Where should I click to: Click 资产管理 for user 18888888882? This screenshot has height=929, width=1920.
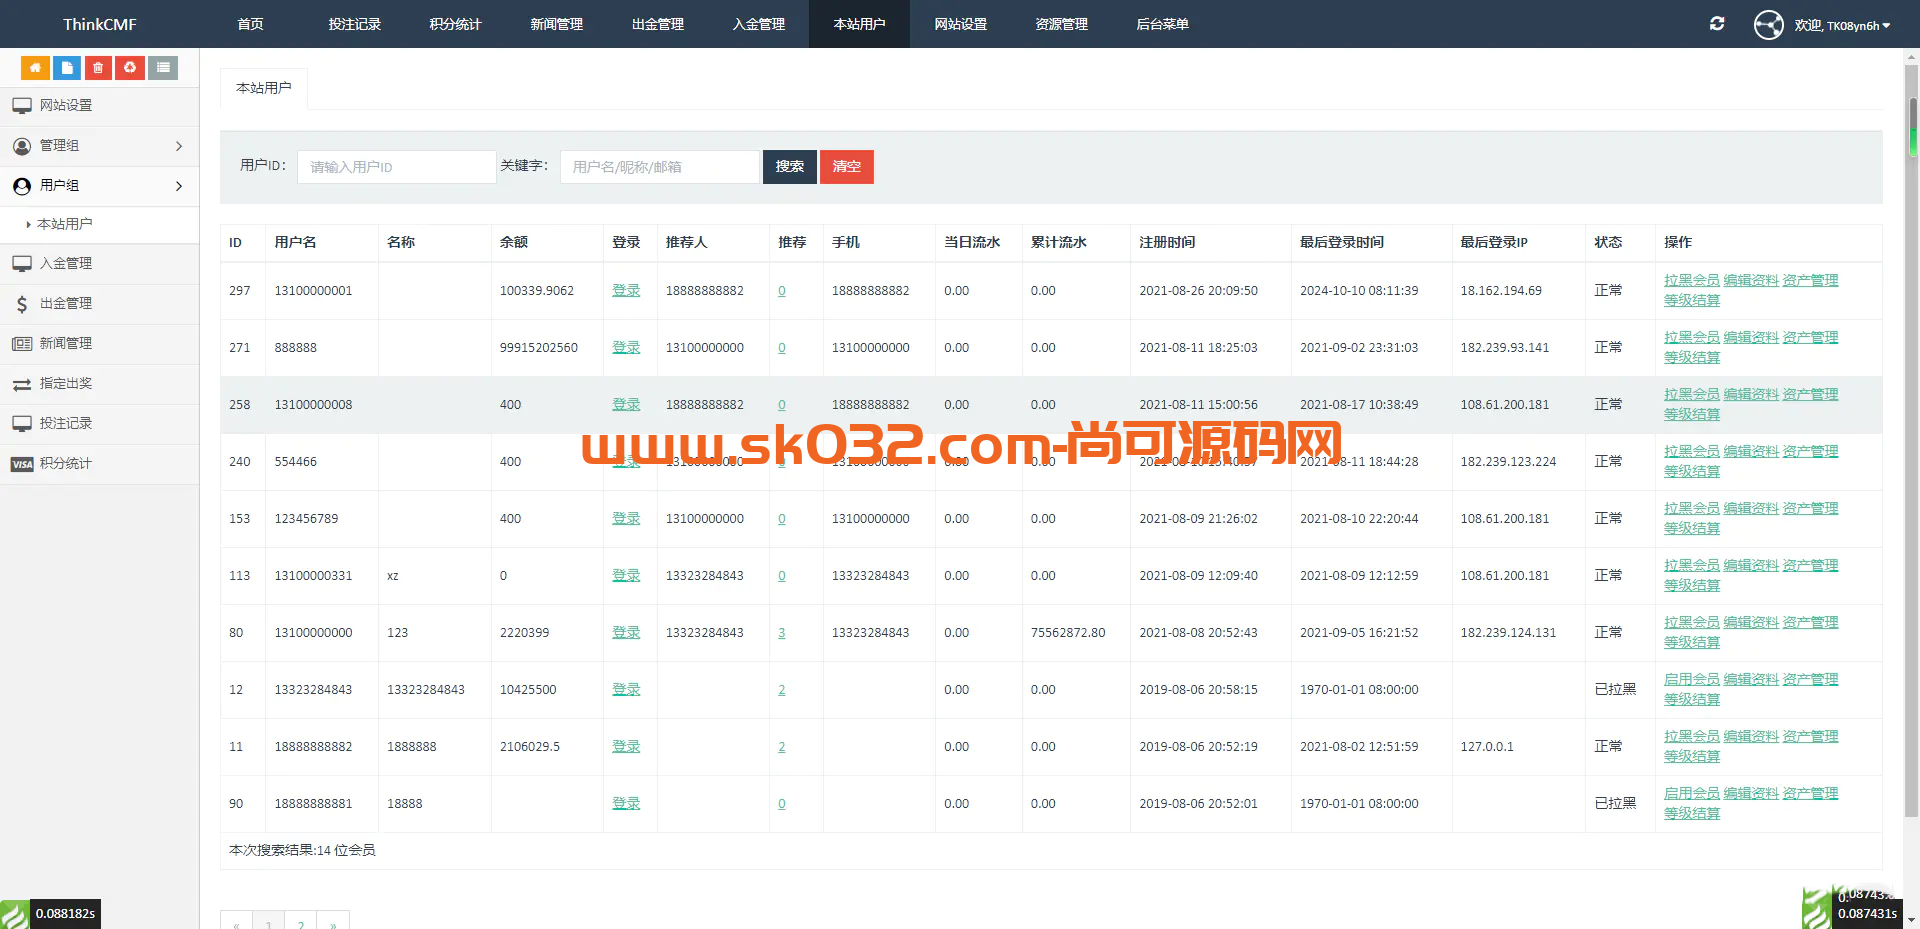1810,737
